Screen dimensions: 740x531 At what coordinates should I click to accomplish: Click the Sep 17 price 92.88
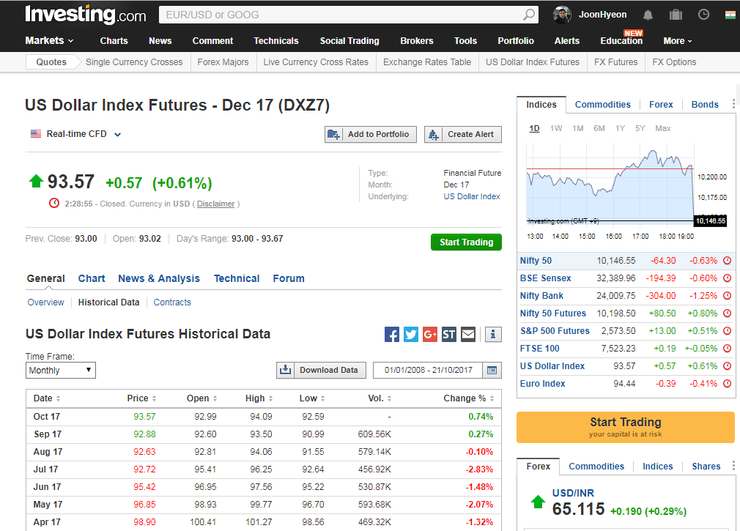tap(144, 434)
